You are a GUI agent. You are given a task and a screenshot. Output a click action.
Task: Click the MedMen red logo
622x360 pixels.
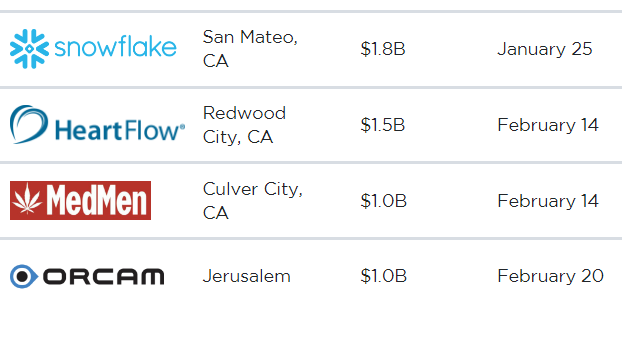coord(81,201)
